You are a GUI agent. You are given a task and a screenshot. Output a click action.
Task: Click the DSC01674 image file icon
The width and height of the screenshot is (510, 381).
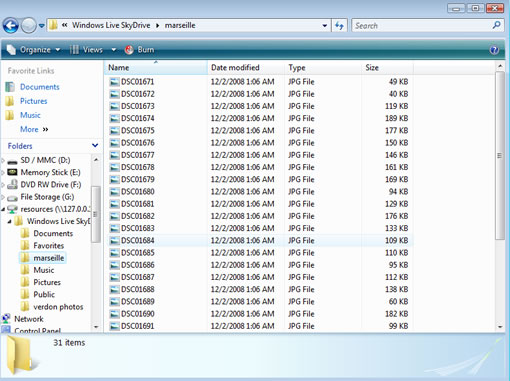point(114,118)
